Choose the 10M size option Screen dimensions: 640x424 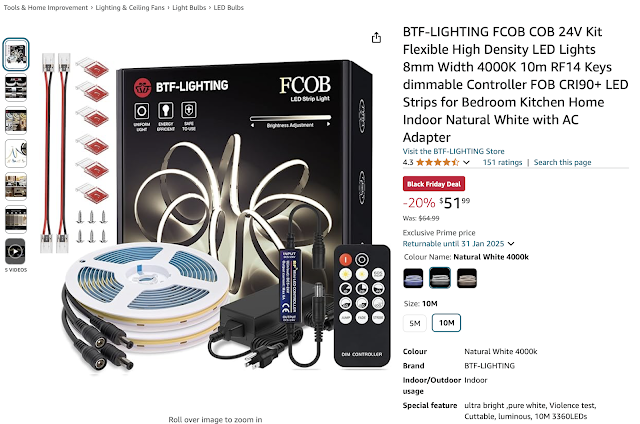coord(446,323)
